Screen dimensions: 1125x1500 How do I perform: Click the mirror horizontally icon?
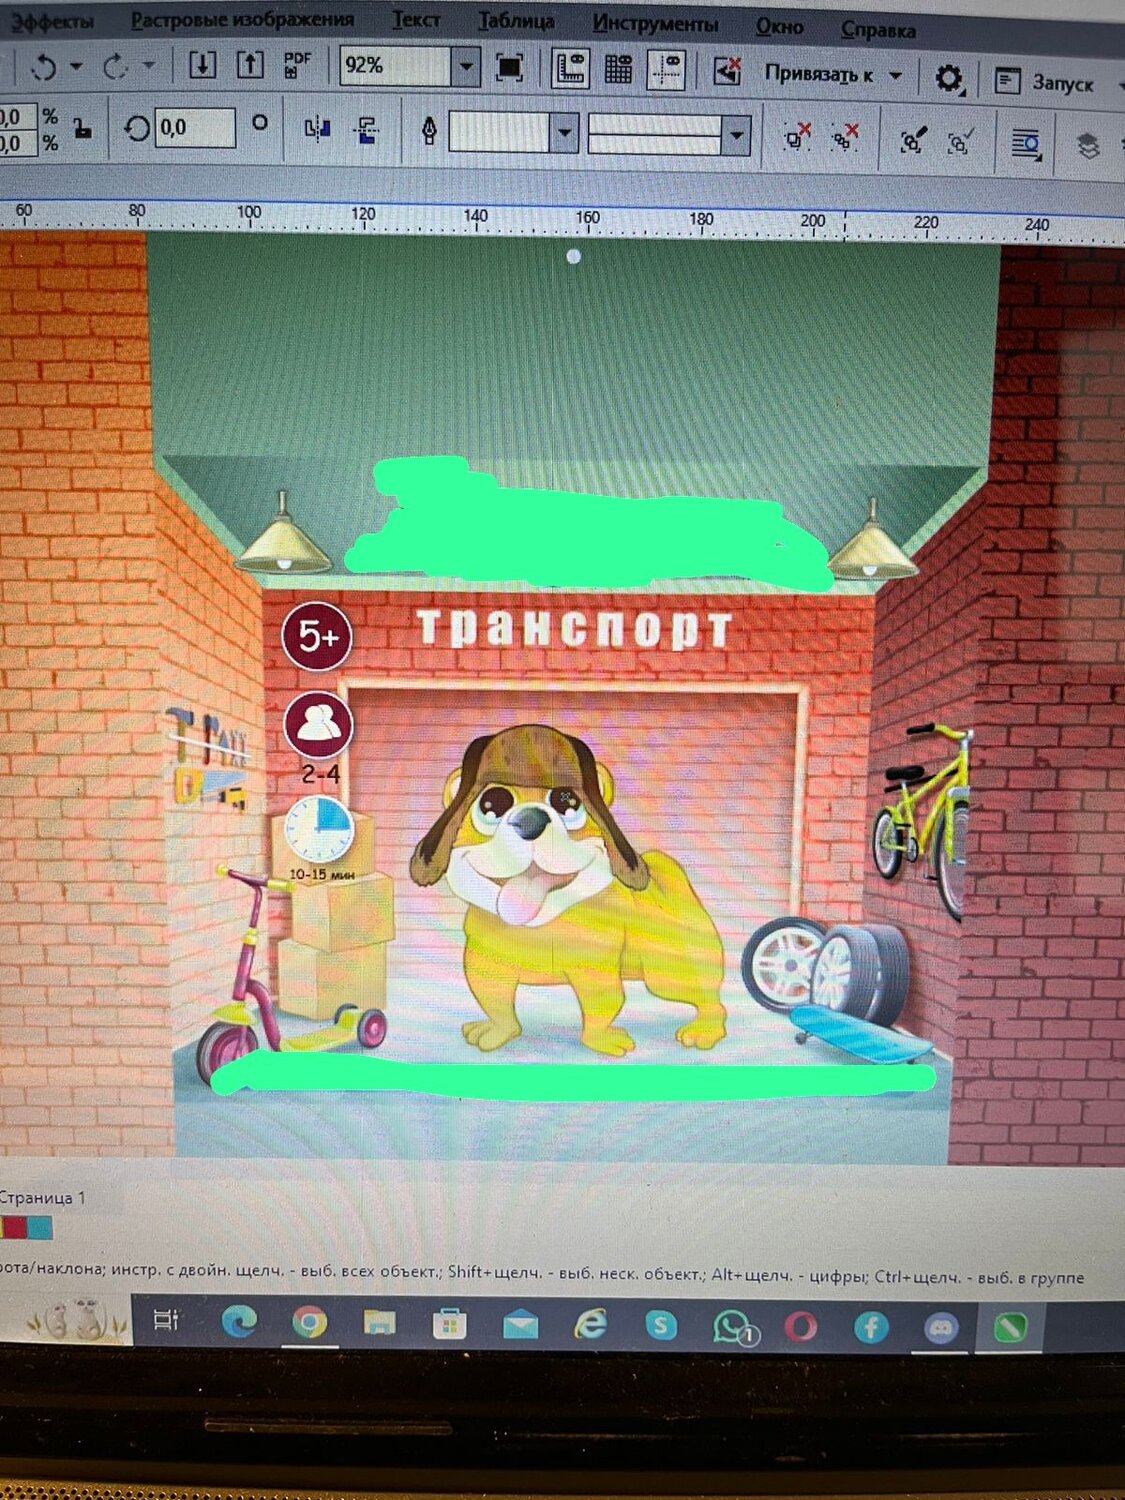point(317,128)
